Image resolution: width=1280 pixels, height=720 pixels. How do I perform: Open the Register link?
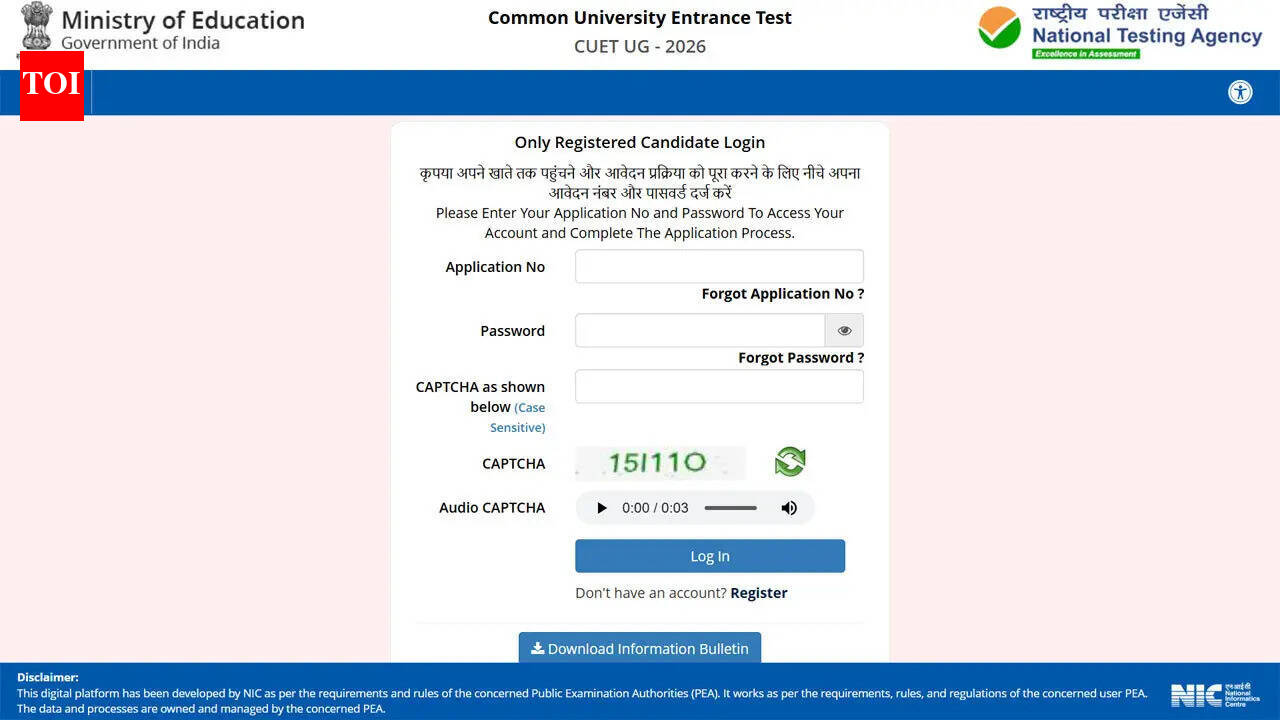[758, 592]
